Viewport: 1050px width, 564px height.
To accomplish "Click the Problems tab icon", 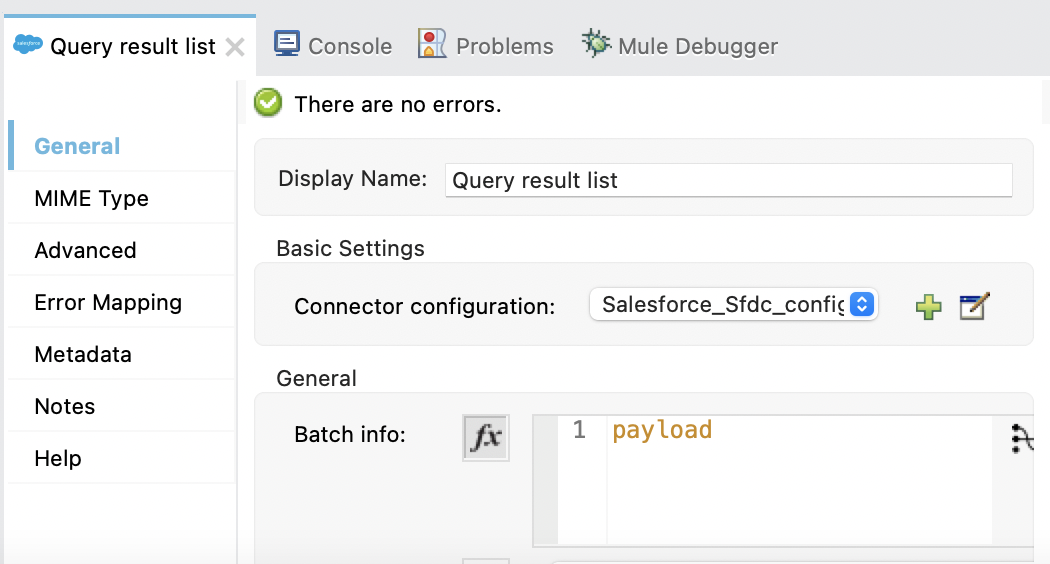I will 432,44.
